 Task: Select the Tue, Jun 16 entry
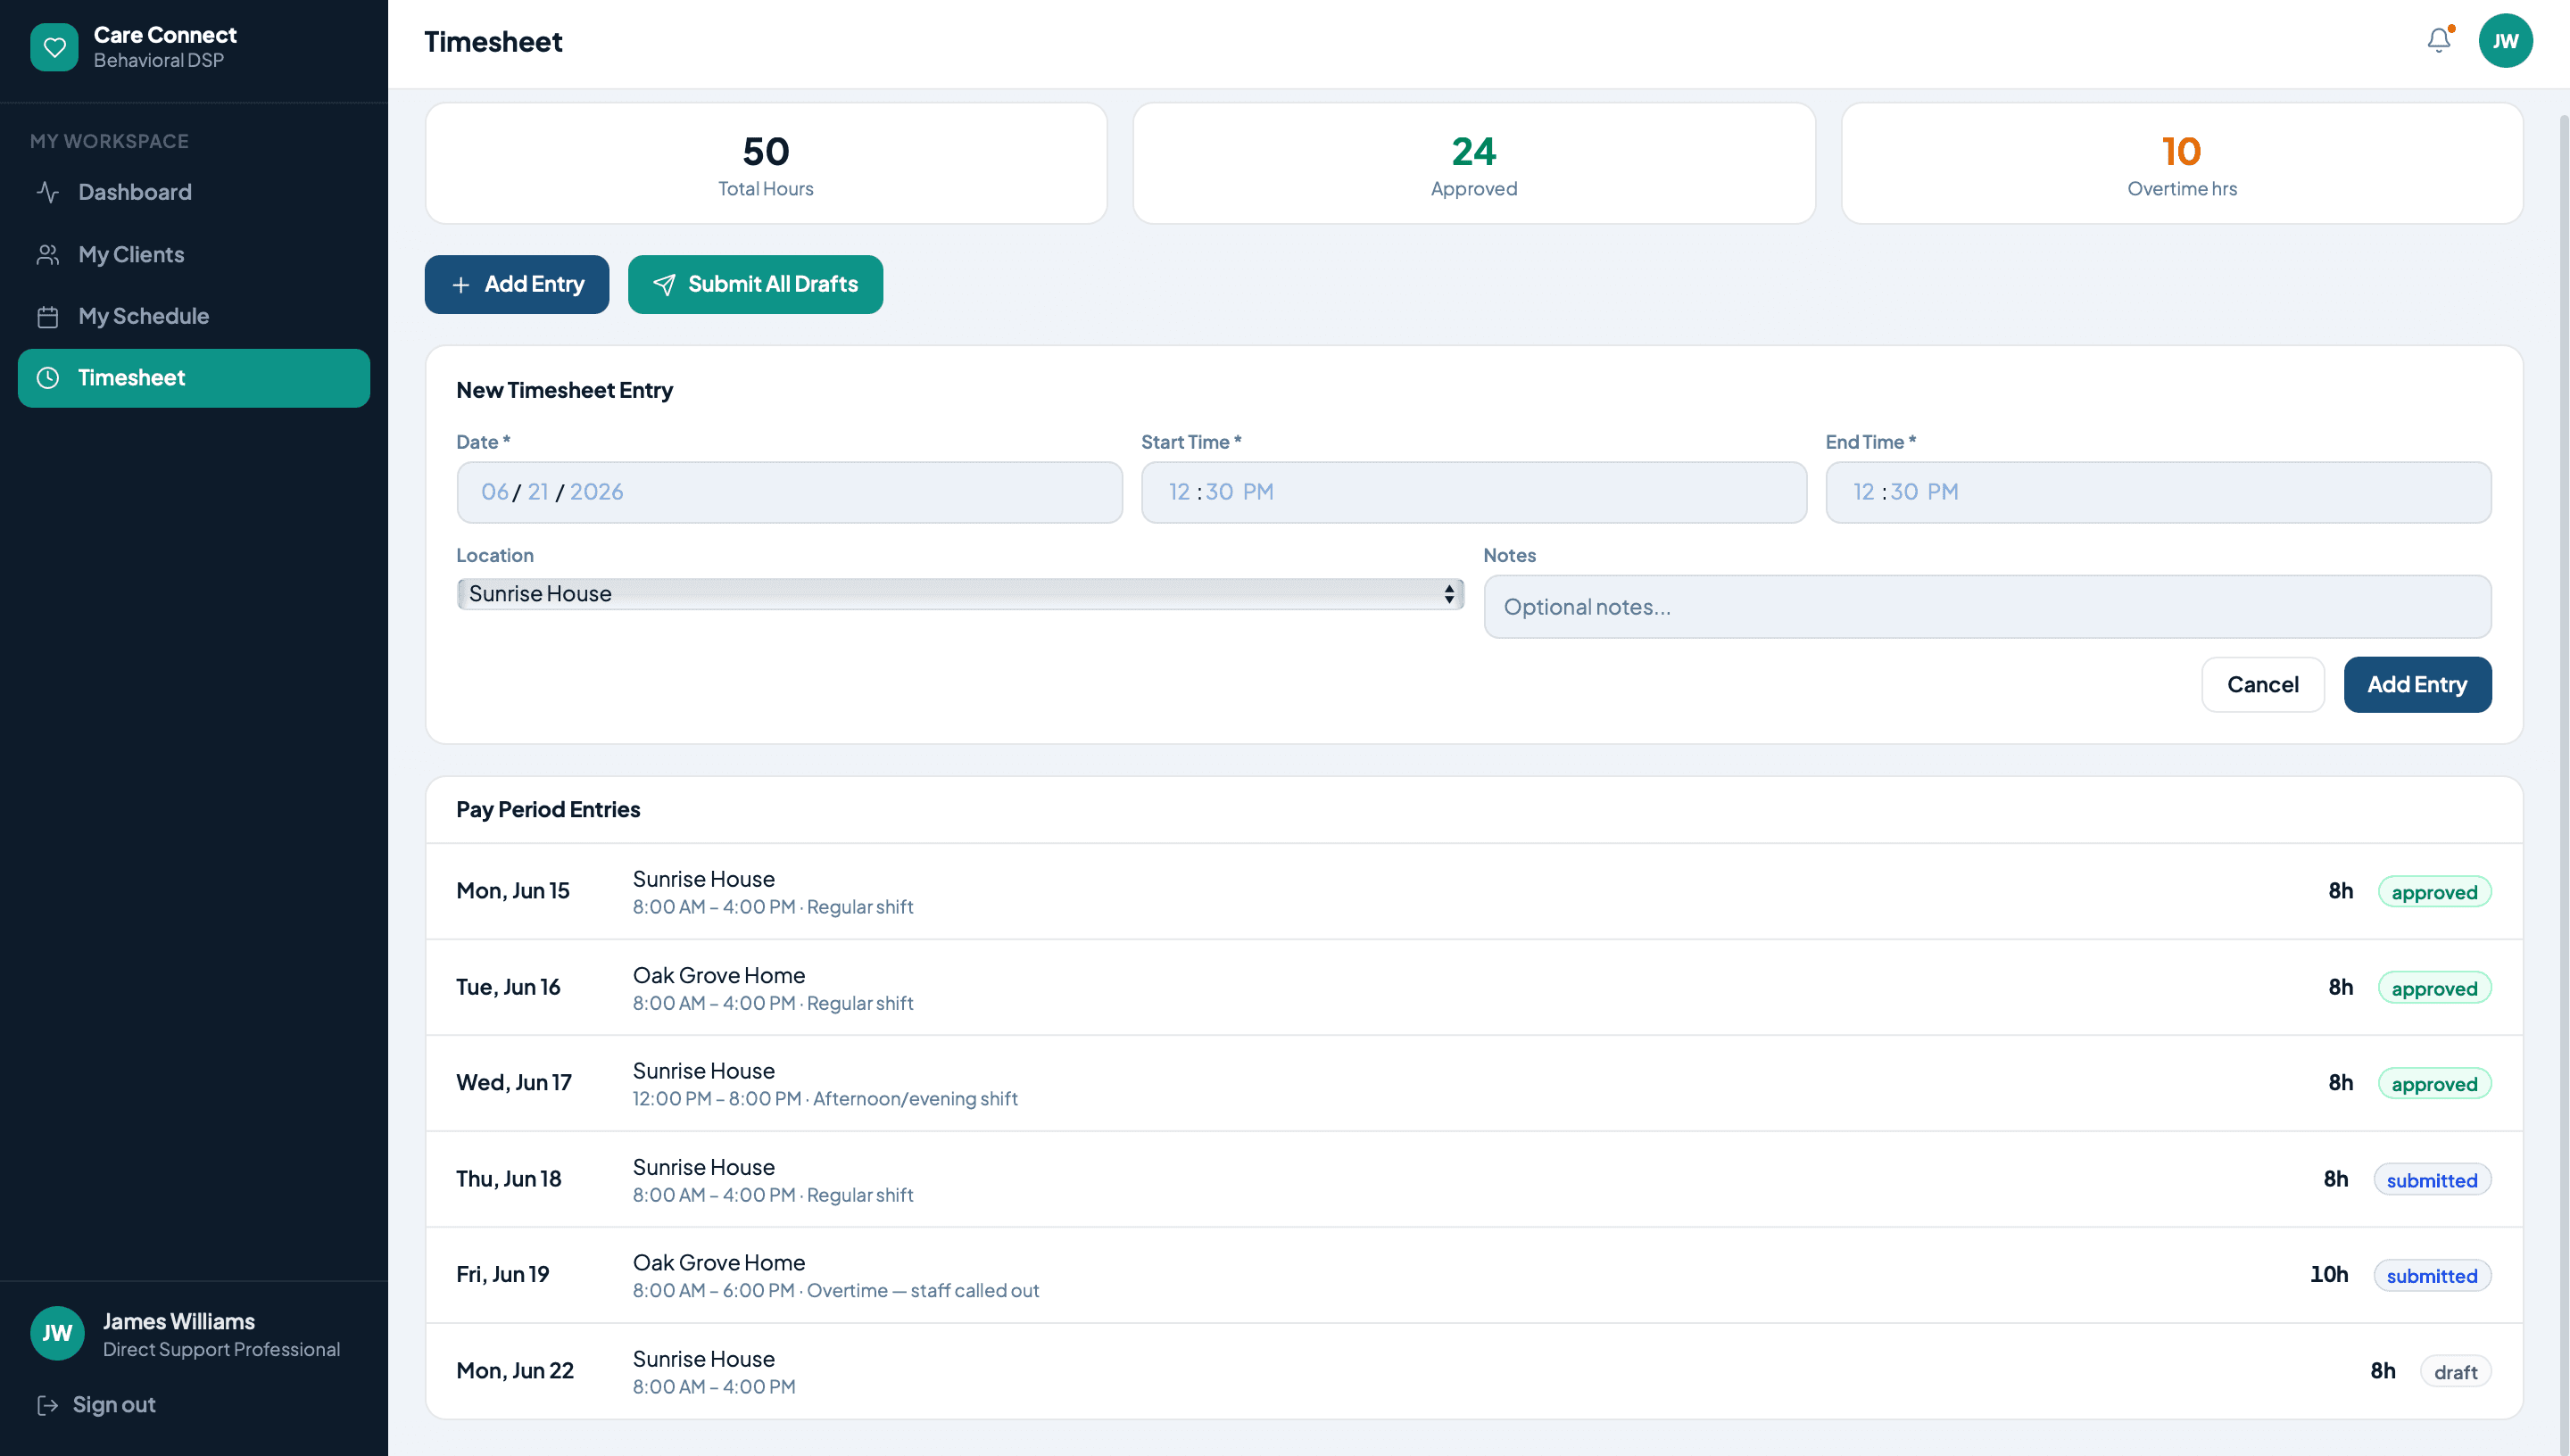pyautogui.click(x=1474, y=987)
